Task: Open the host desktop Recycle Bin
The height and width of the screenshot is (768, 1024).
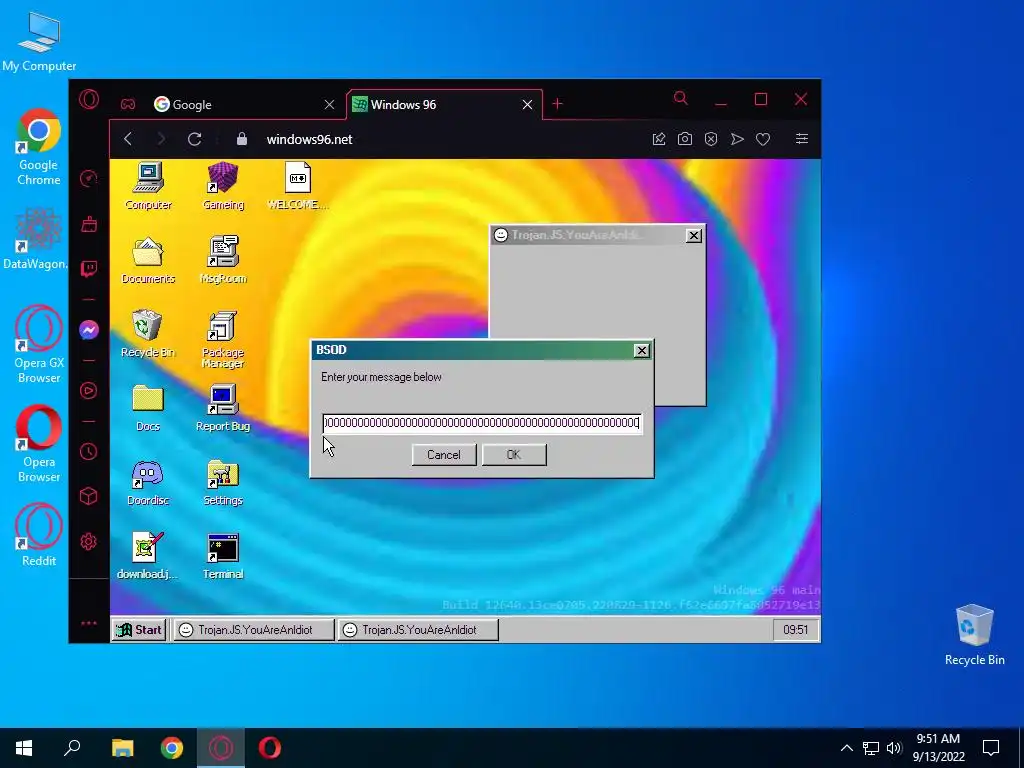Action: point(974,635)
